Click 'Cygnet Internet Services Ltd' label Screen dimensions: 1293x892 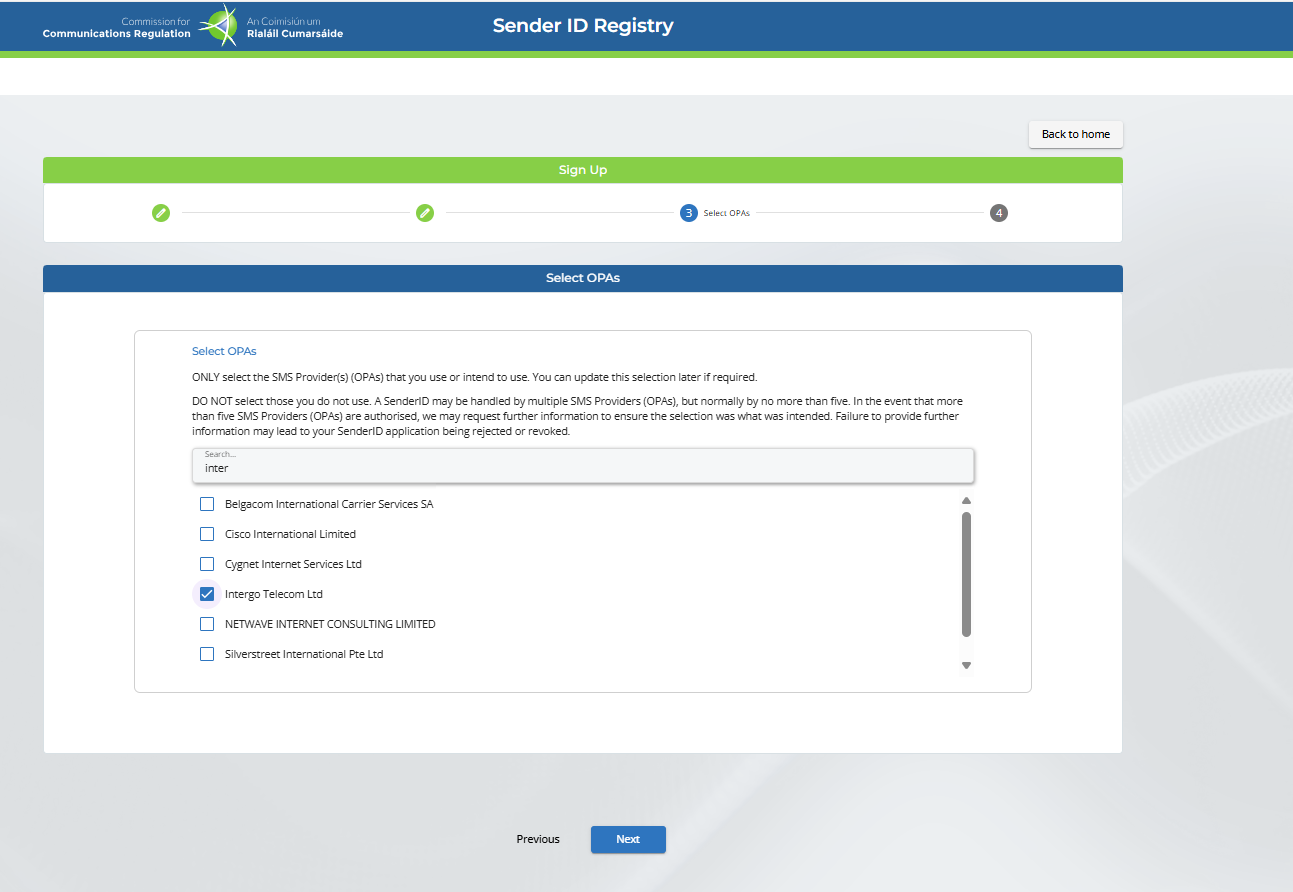click(293, 564)
